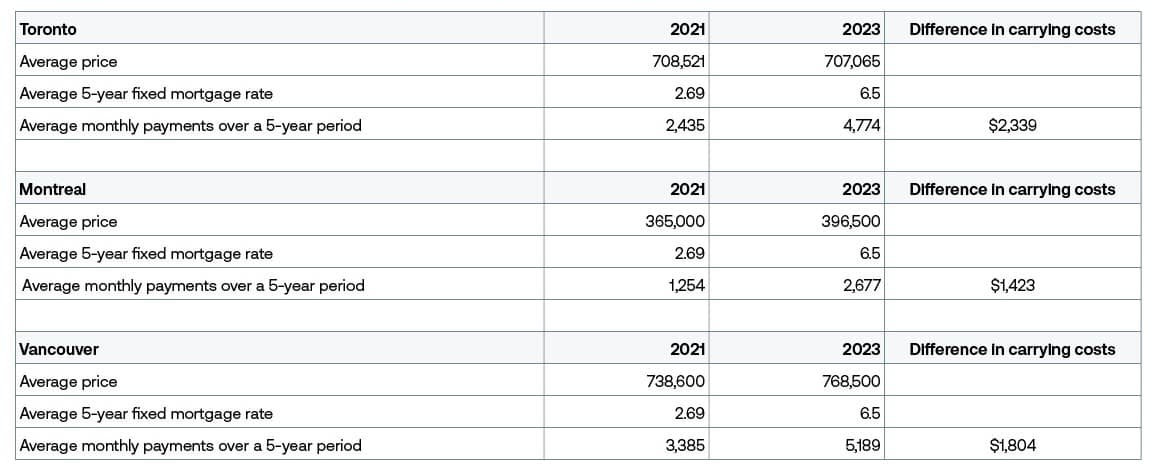Select the 1,254 monthly payment cell
The image size is (1154, 474).
(x=686, y=286)
